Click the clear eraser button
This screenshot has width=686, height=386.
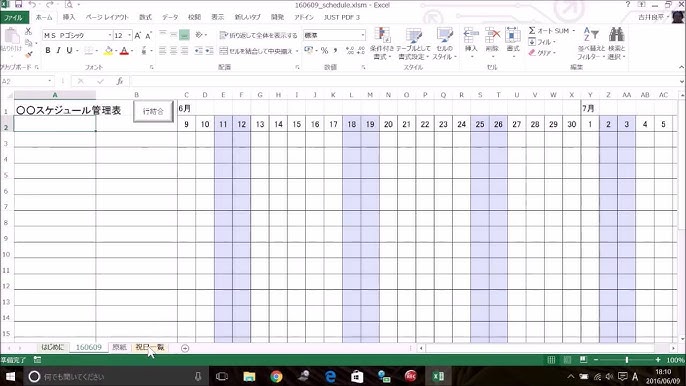point(542,53)
